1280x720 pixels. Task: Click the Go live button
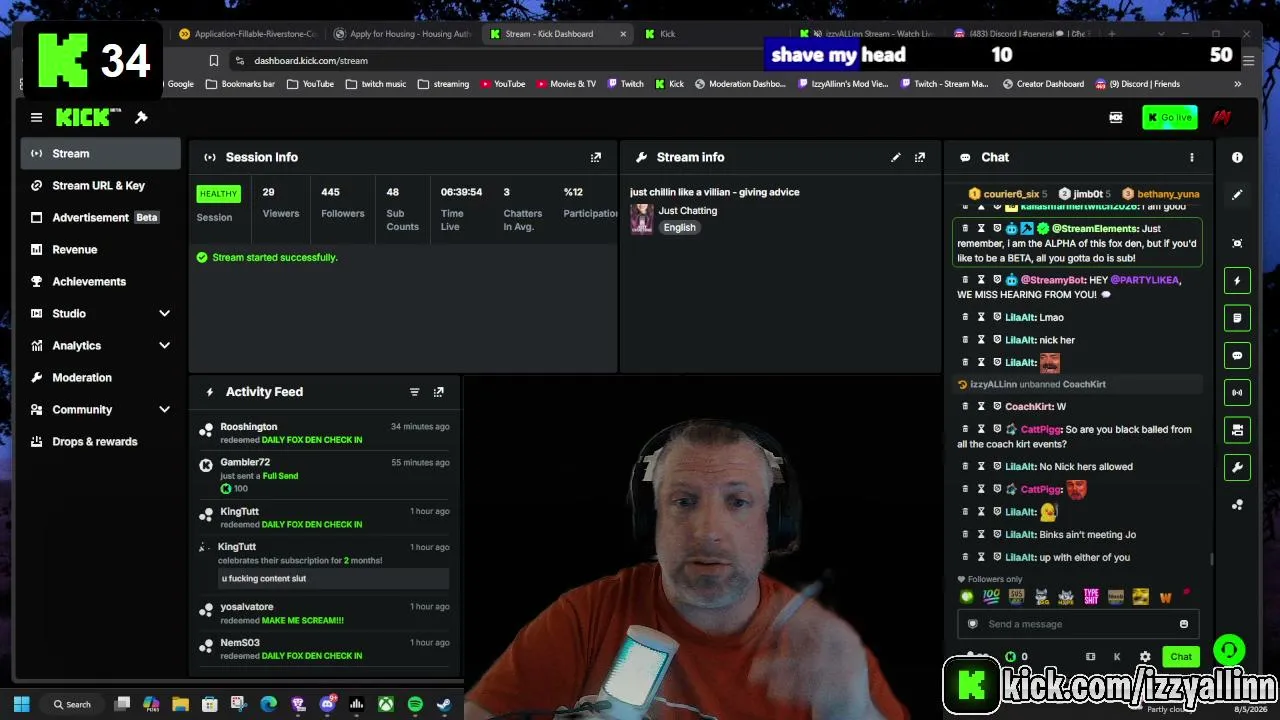[x=1169, y=118]
